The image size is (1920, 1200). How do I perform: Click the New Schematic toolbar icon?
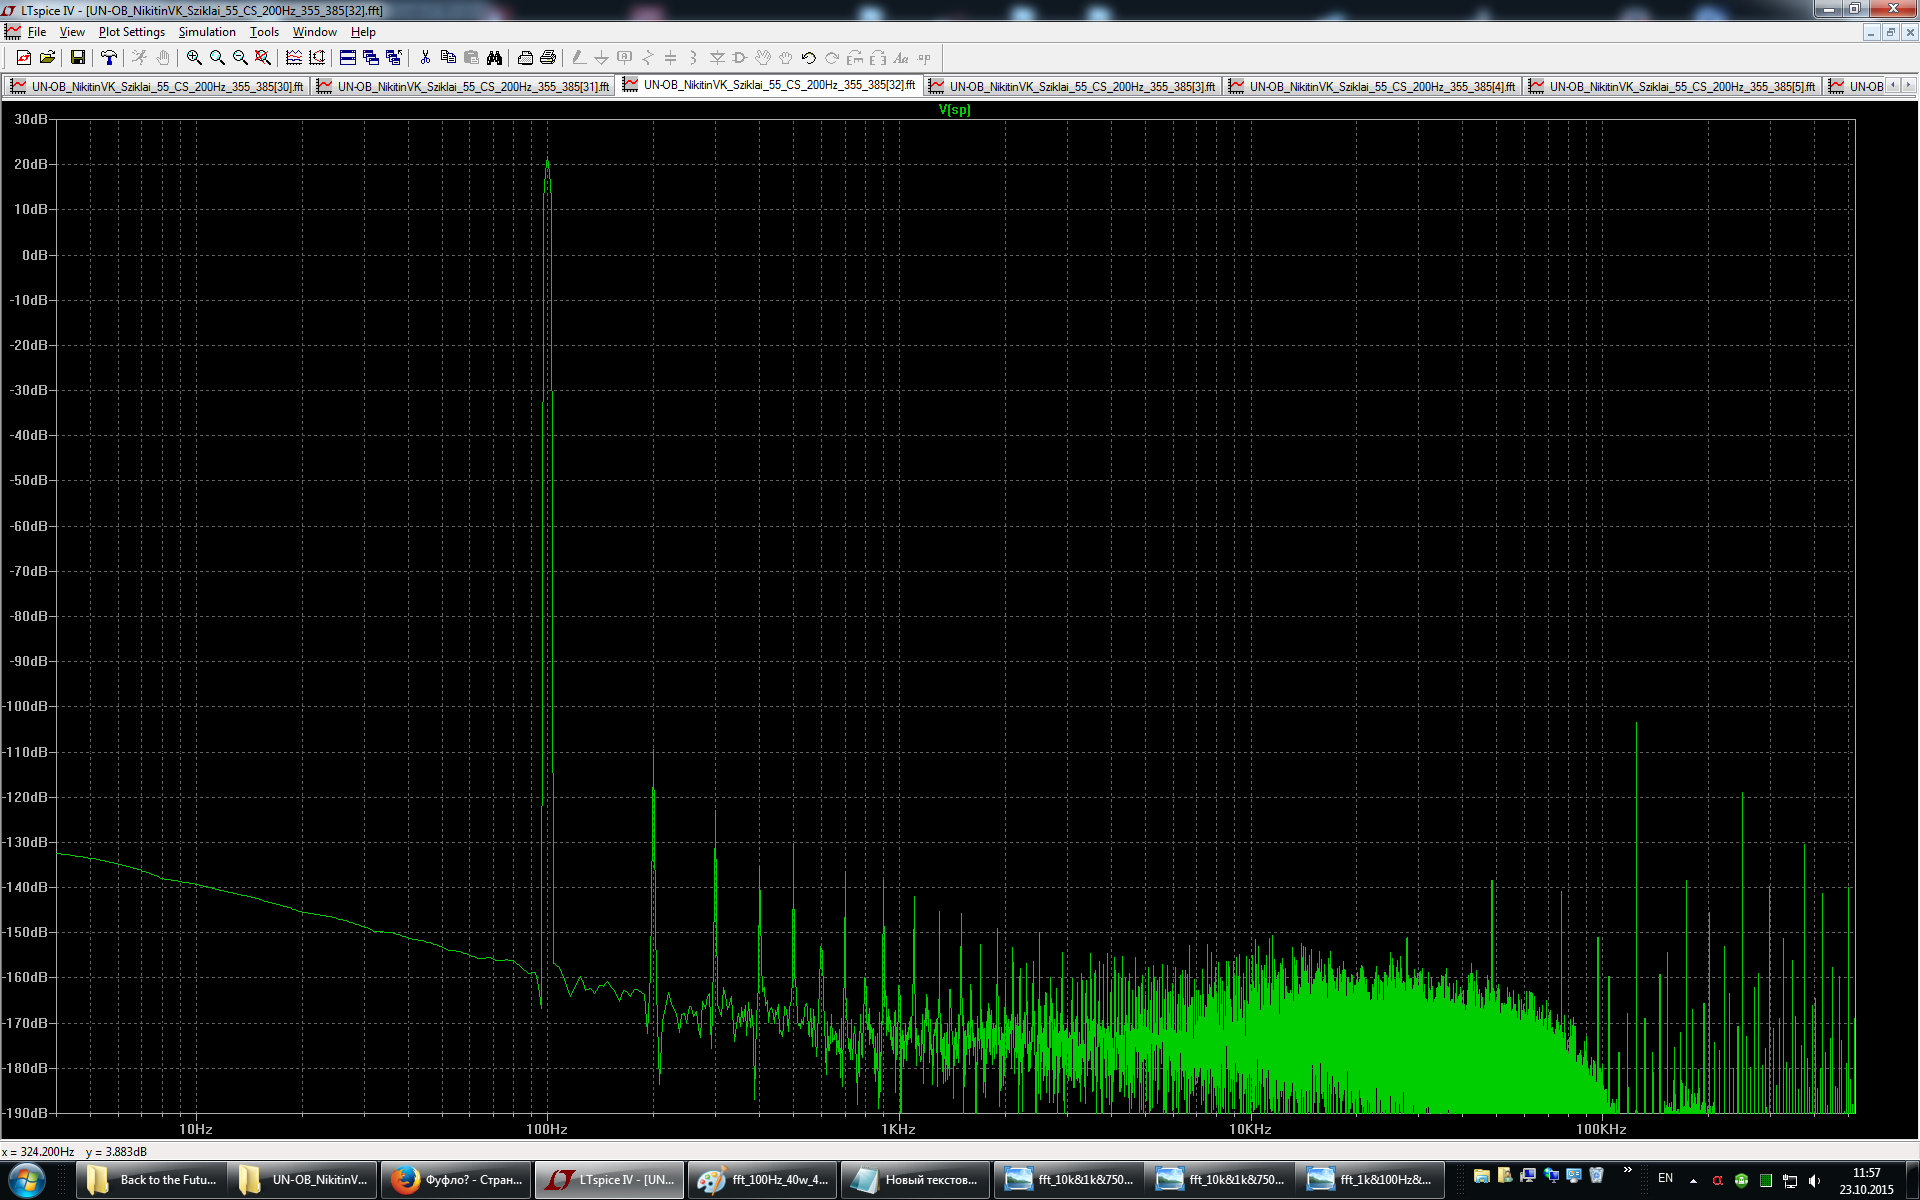[24, 58]
